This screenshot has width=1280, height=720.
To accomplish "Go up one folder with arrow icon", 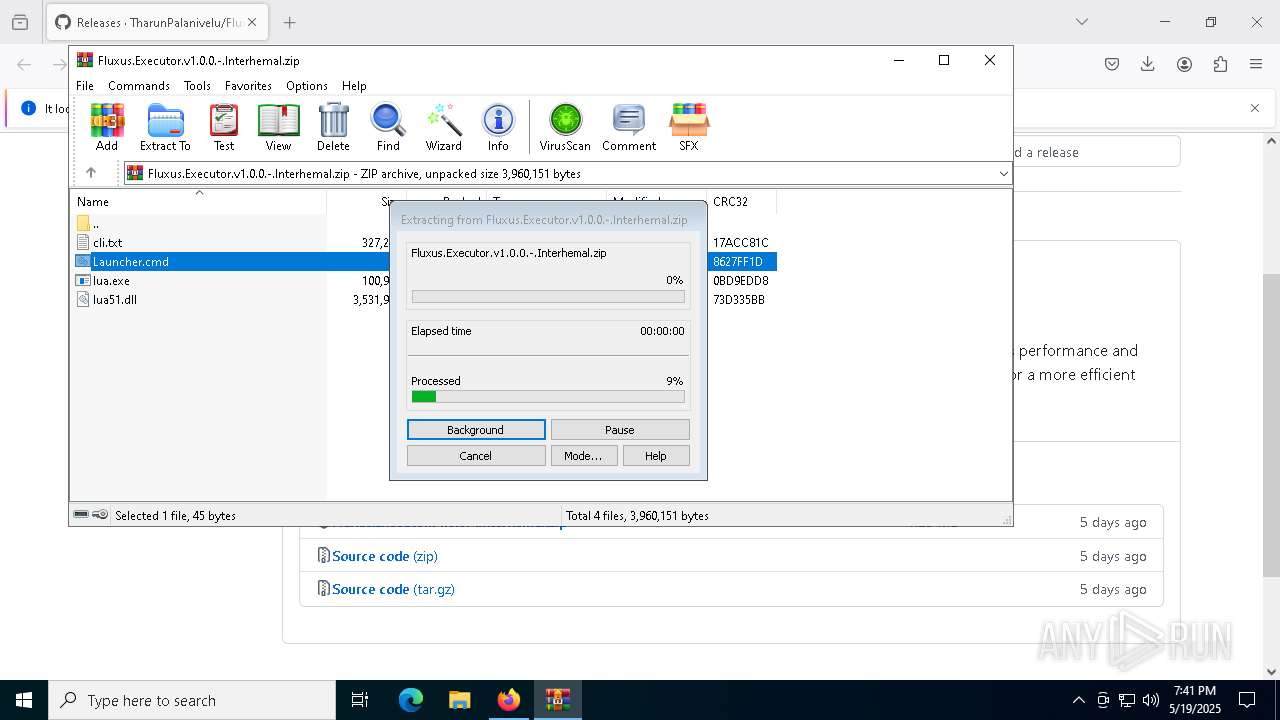I will [91, 173].
